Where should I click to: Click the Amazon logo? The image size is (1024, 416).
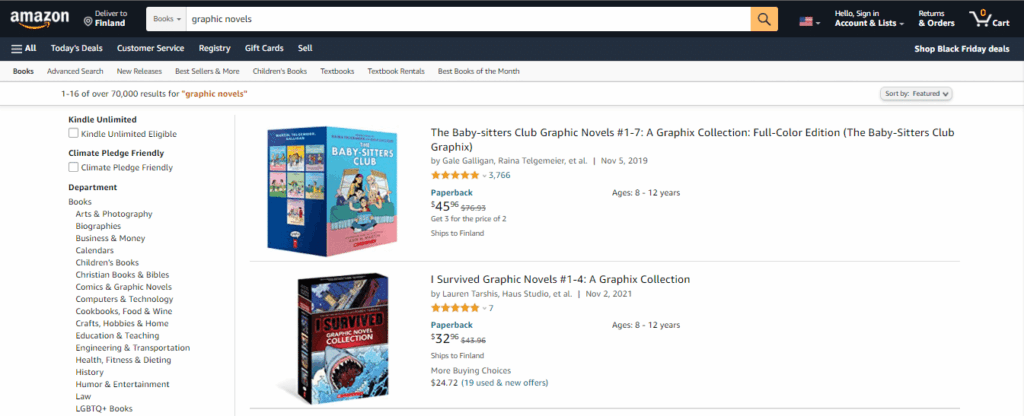click(39, 18)
